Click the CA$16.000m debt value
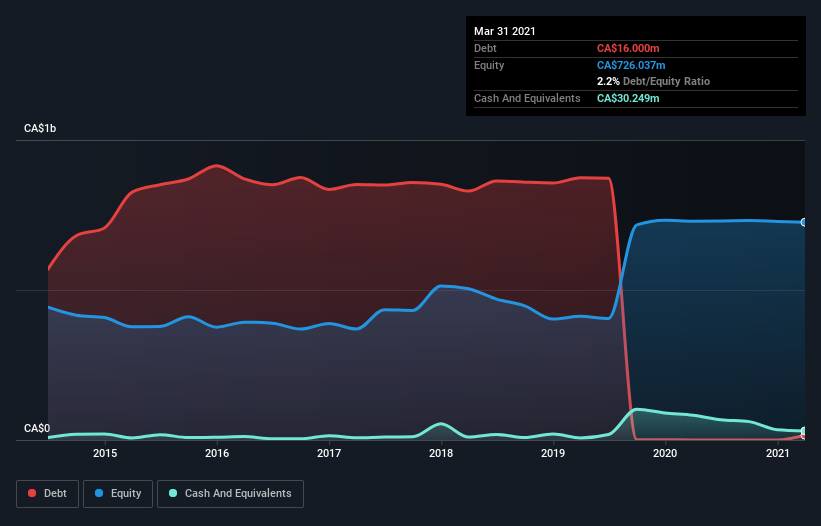The height and width of the screenshot is (526, 821). [x=628, y=48]
